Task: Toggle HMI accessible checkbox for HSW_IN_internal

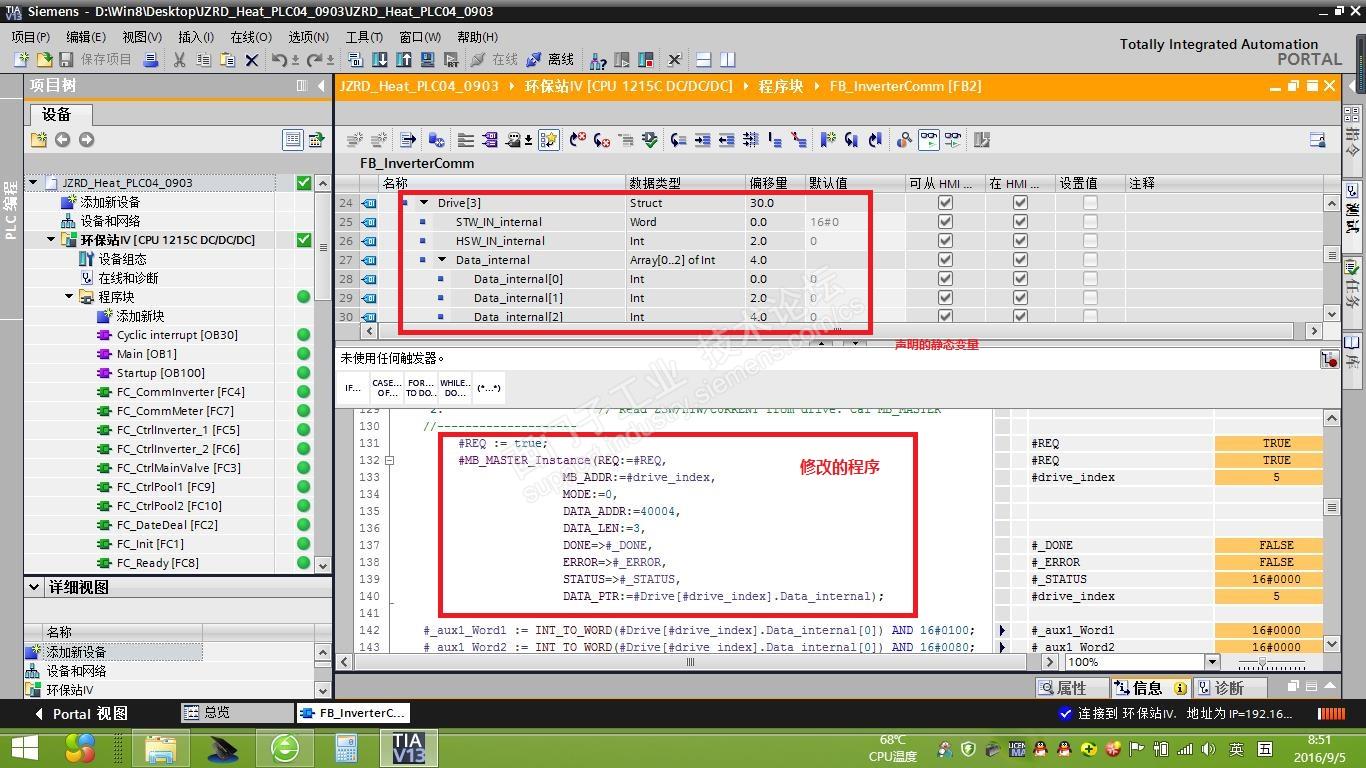Action: (945, 241)
